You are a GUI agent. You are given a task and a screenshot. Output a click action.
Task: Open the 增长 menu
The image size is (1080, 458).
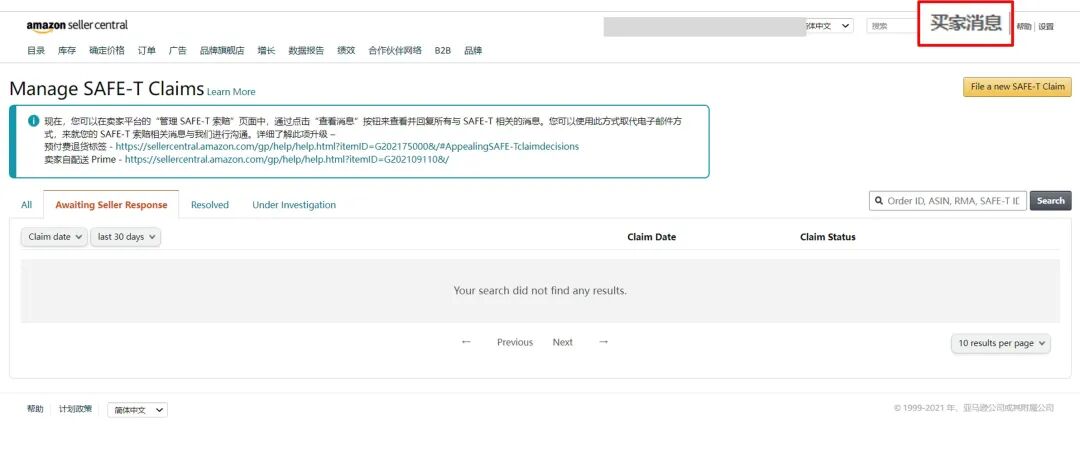[x=266, y=50]
